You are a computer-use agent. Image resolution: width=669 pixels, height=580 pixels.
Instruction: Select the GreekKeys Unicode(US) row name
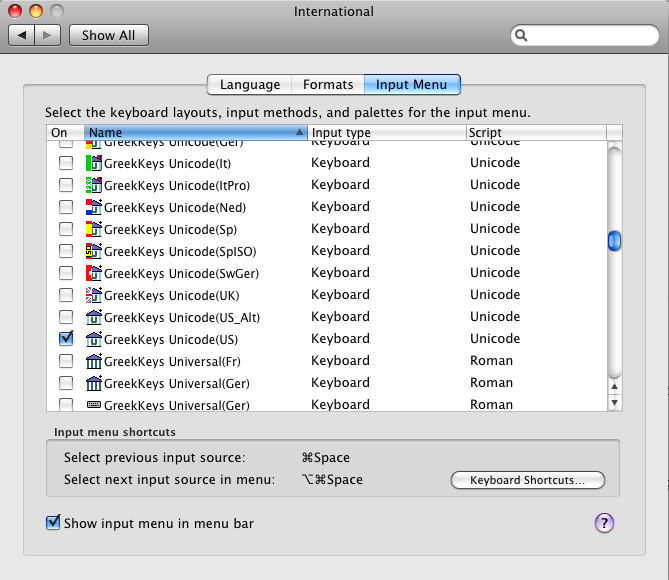tap(171, 339)
